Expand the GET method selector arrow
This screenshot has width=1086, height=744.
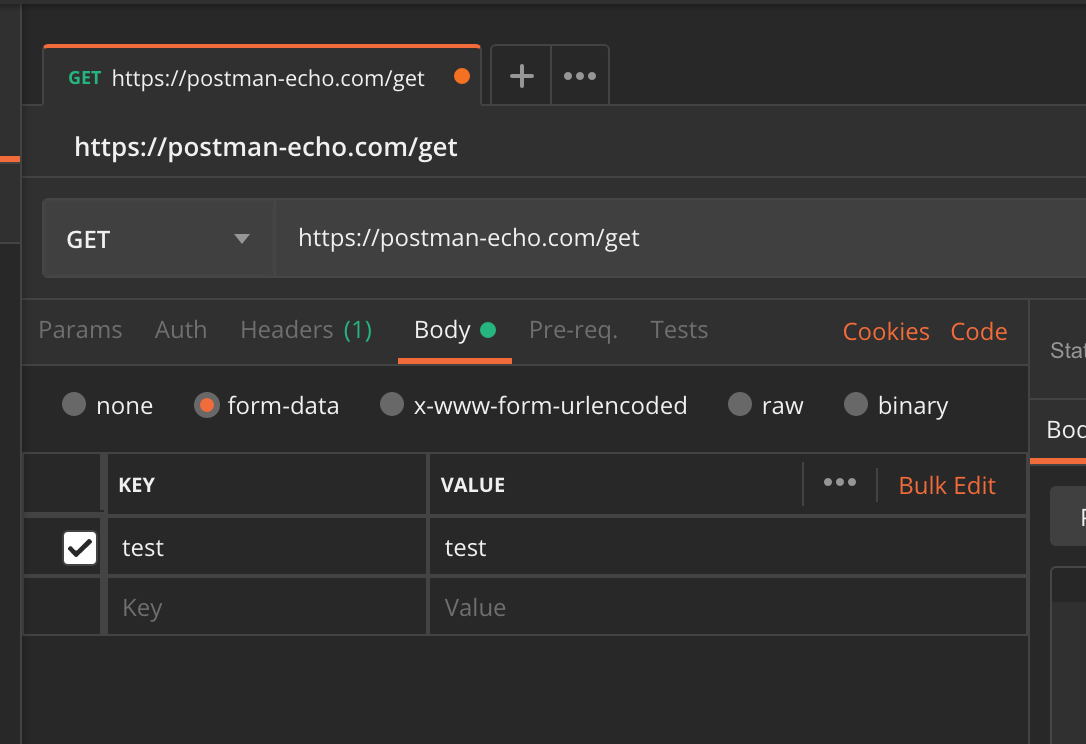tap(241, 238)
